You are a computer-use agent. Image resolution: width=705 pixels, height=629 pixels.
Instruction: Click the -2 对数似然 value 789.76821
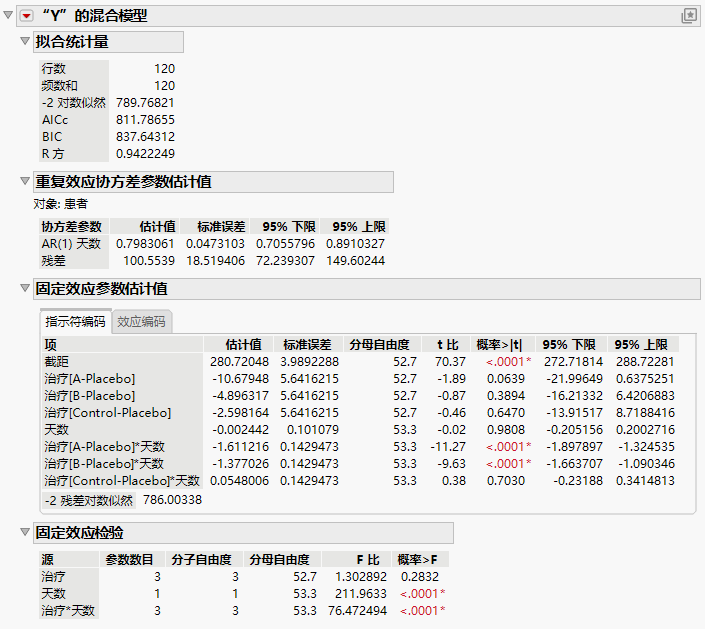pos(145,103)
